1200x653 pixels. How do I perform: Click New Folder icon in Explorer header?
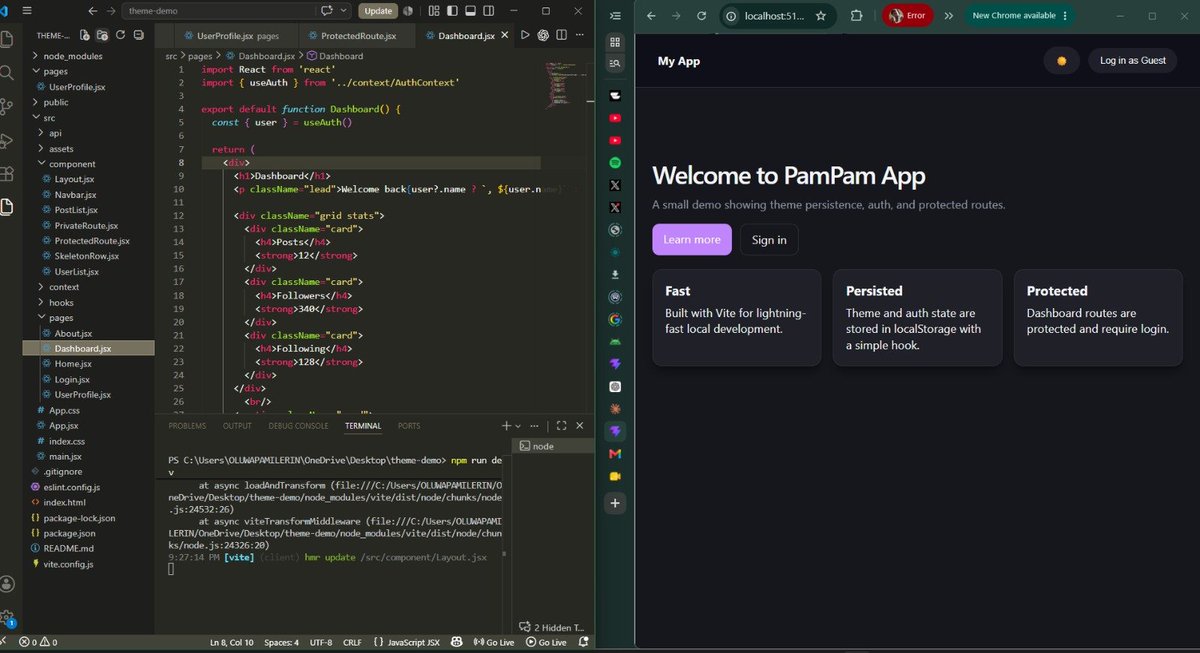tap(101, 35)
